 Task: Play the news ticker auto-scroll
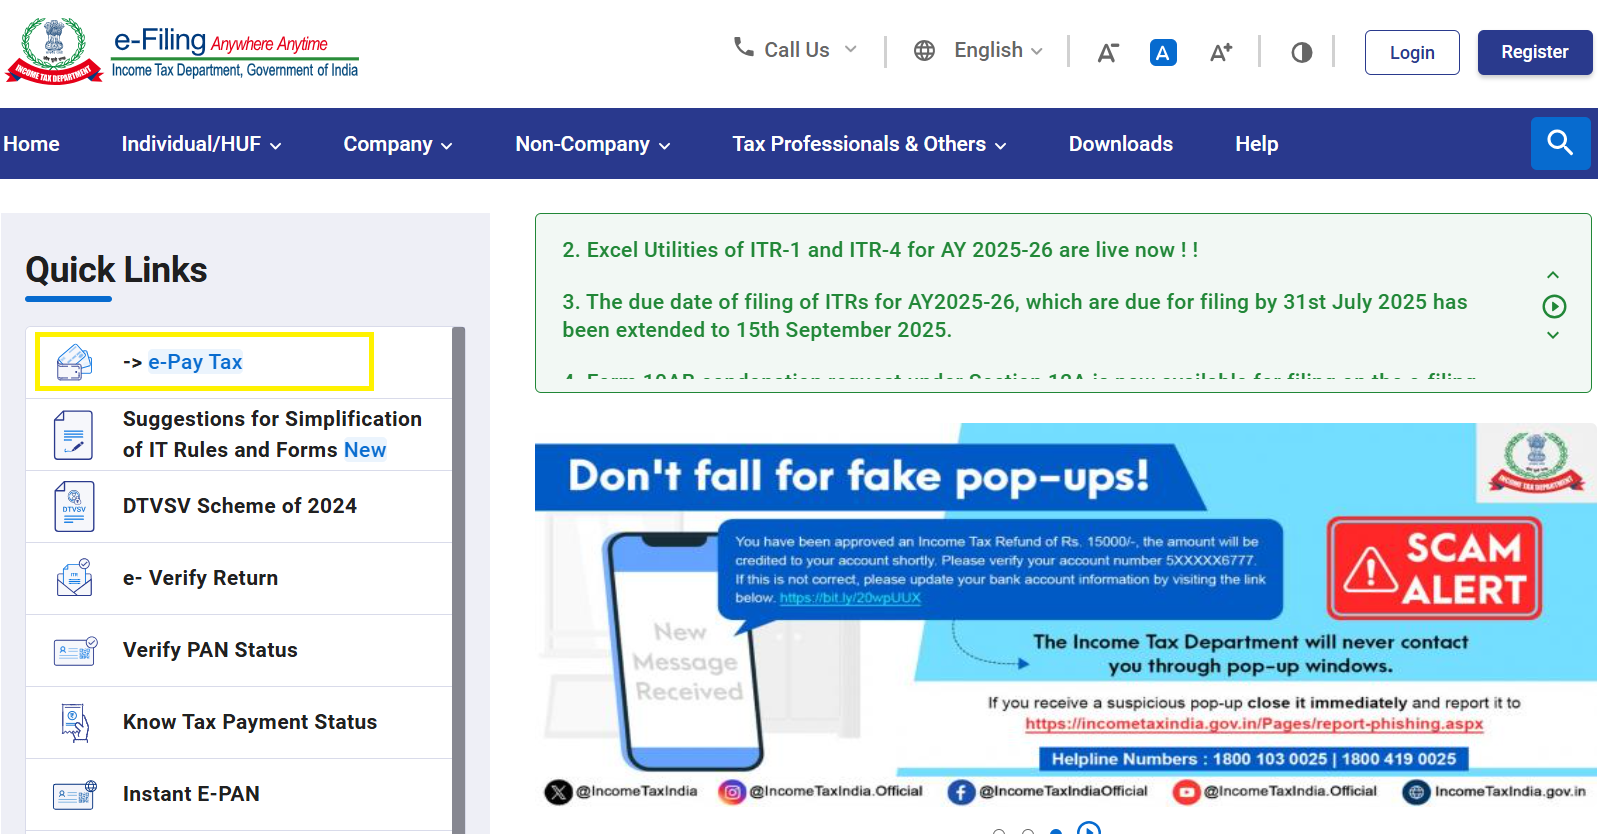[x=1554, y=306]
